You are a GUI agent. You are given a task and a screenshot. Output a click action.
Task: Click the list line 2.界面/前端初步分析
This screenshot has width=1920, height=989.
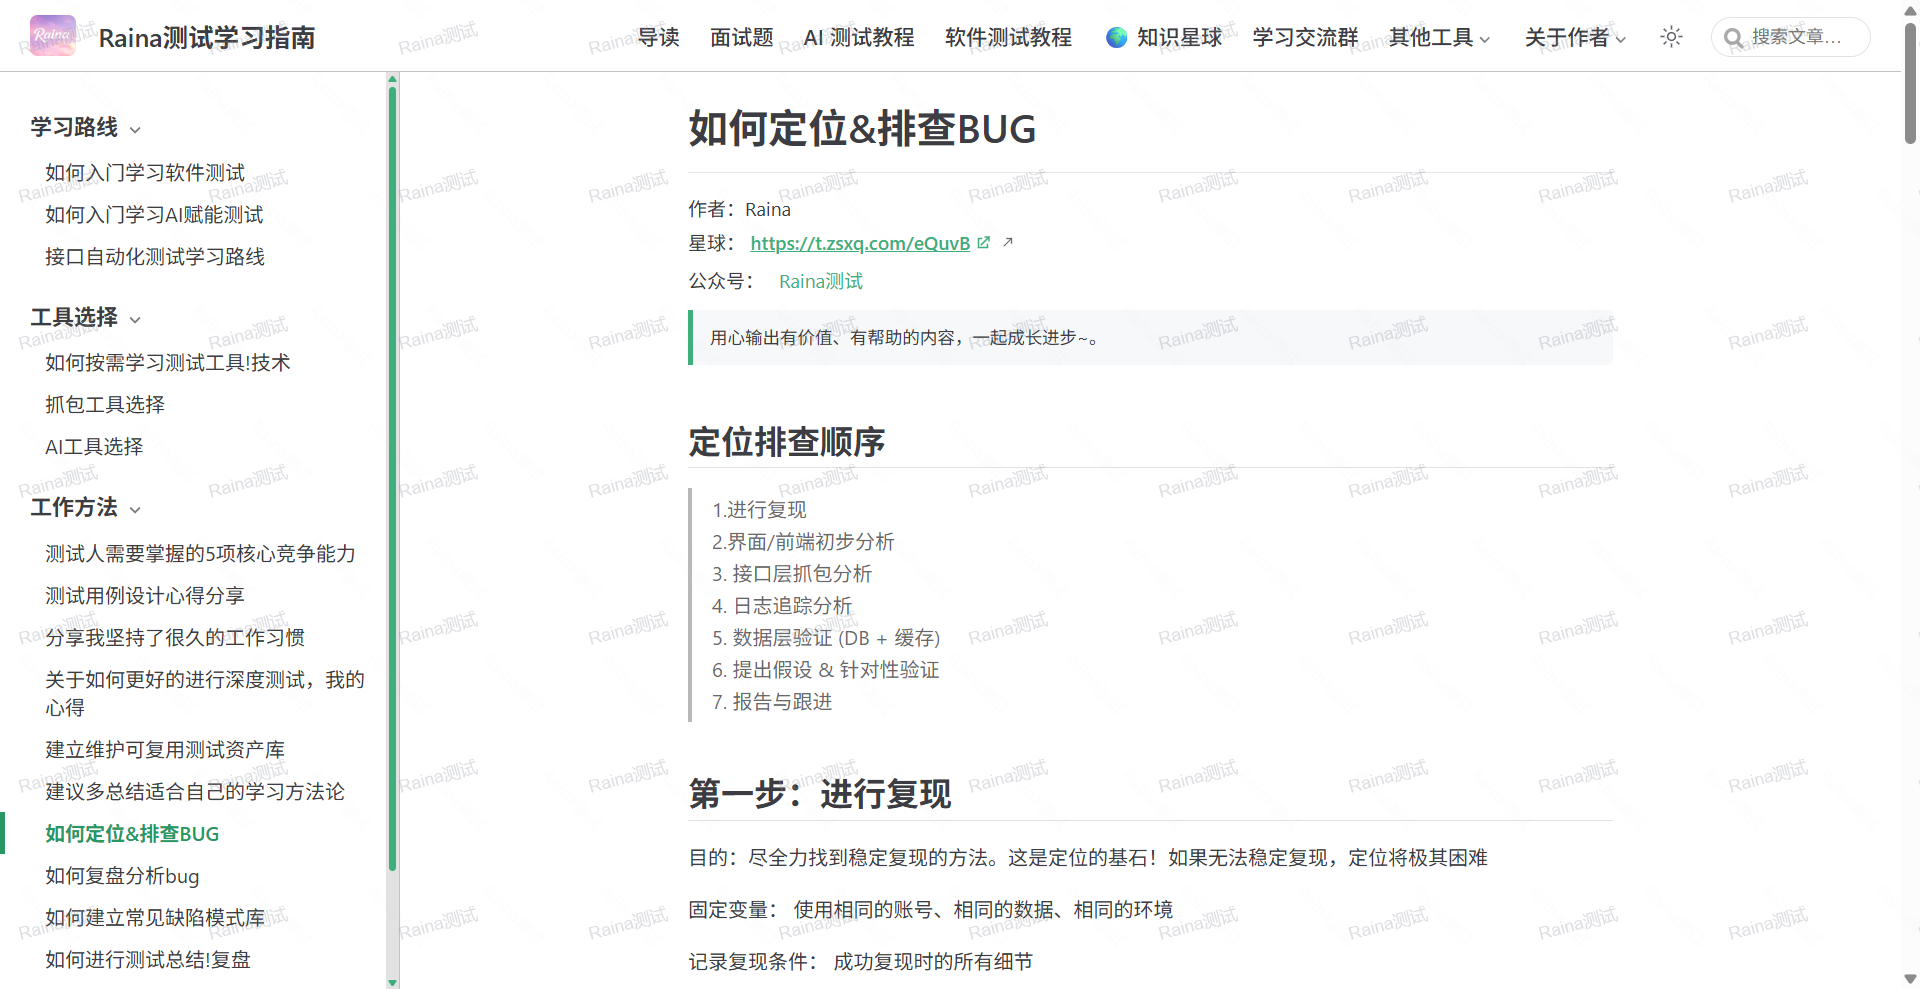(803, 542)
